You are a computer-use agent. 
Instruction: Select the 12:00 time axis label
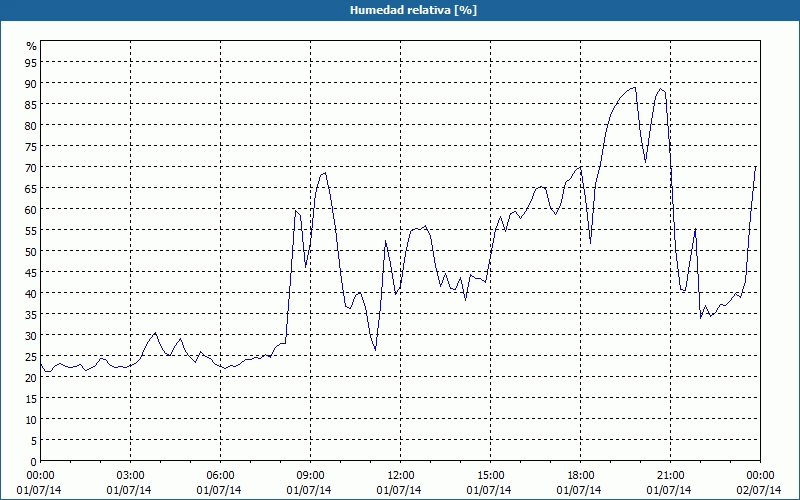401,476
